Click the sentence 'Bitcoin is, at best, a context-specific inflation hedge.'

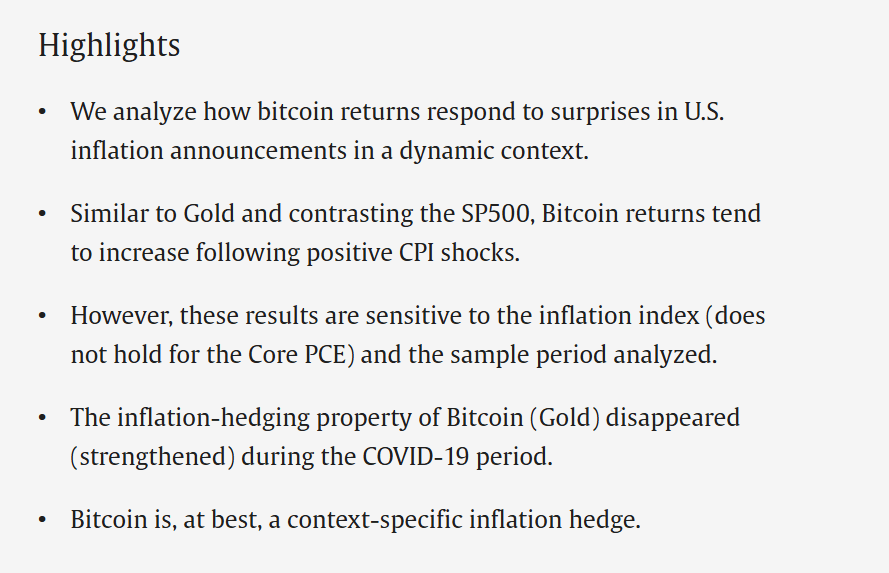355,520
